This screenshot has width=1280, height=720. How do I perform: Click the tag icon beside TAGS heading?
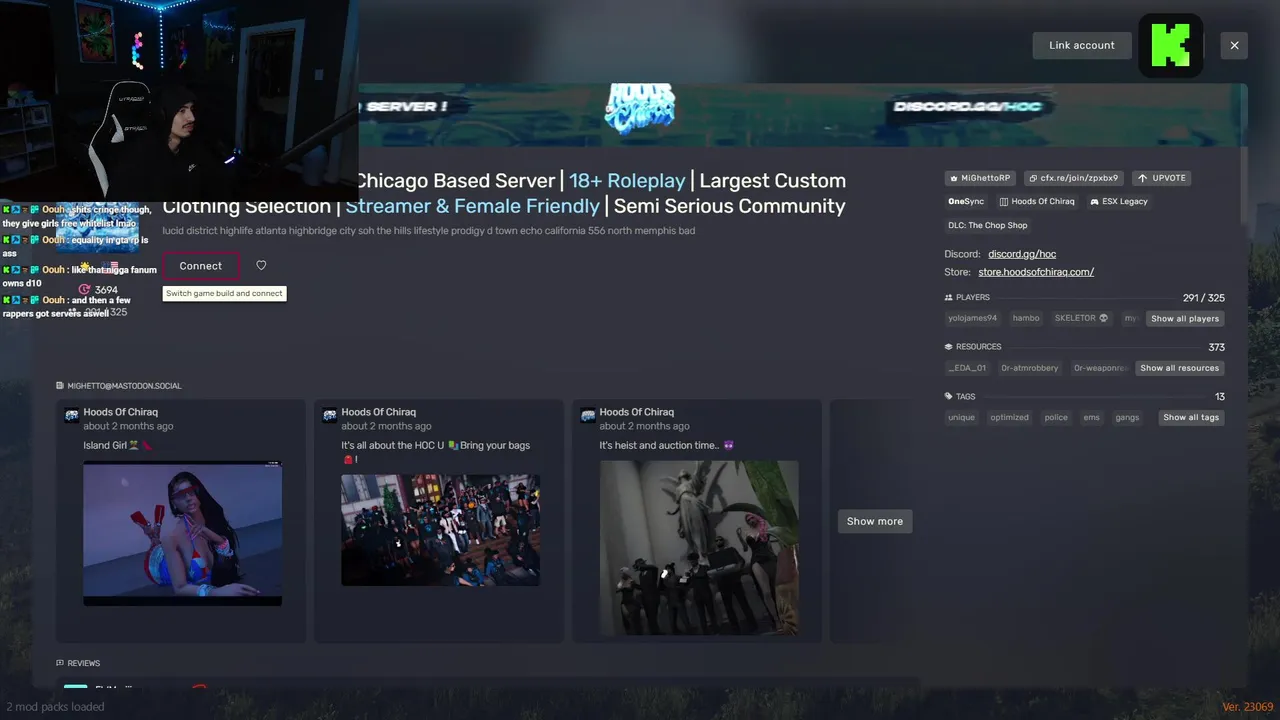coord(949,397)
